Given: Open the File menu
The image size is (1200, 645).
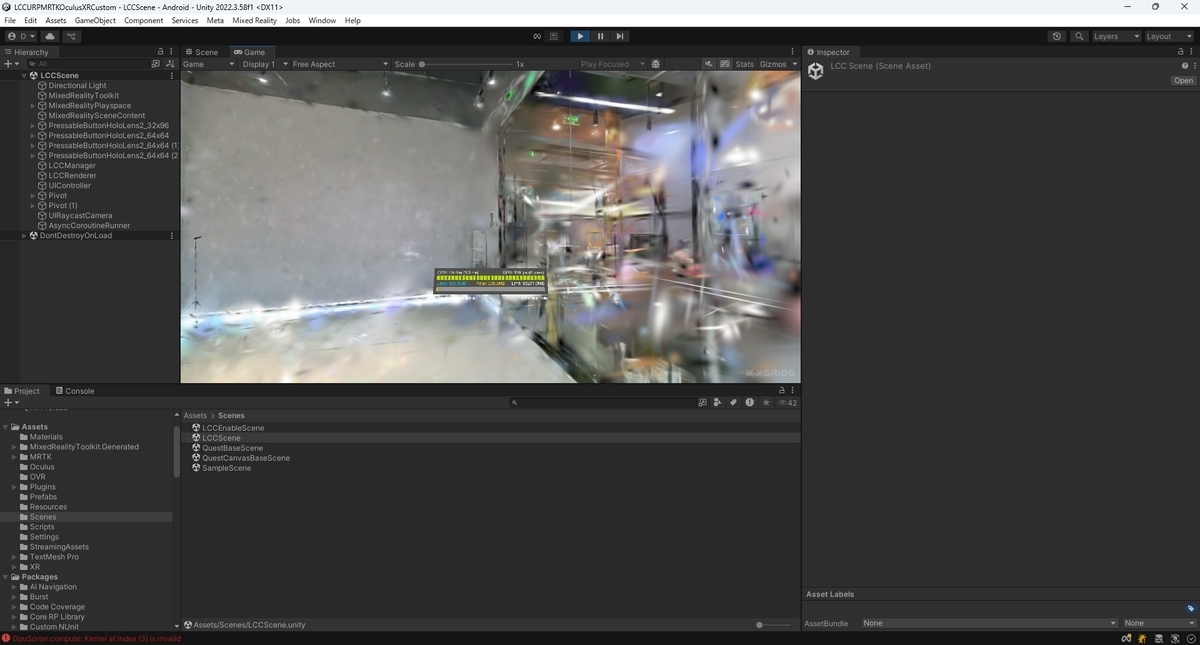Looking at the screenshot, I should pos(10,20).
